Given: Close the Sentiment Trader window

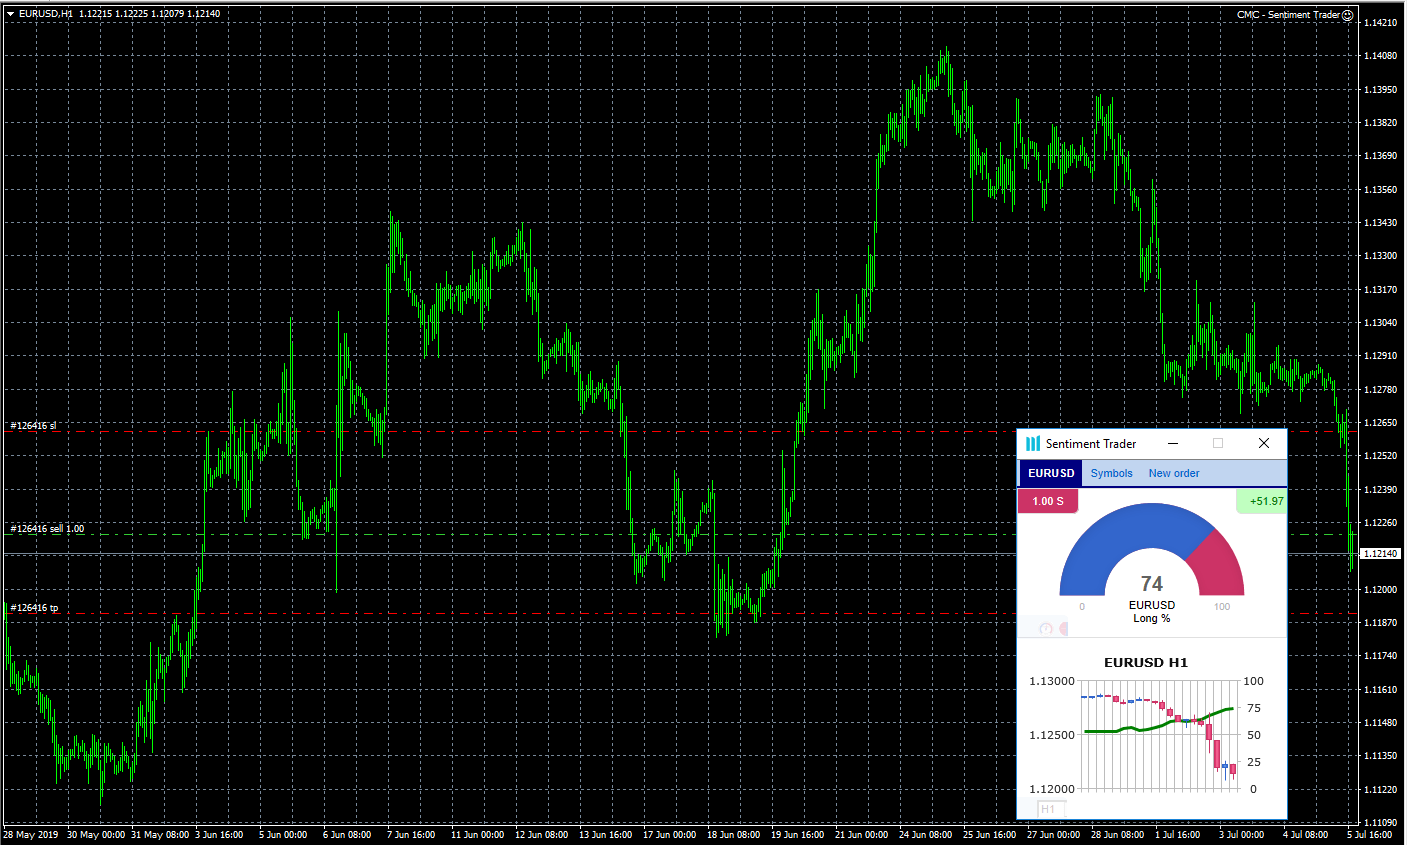Looking at the screenshot, I should [1264, 443].
